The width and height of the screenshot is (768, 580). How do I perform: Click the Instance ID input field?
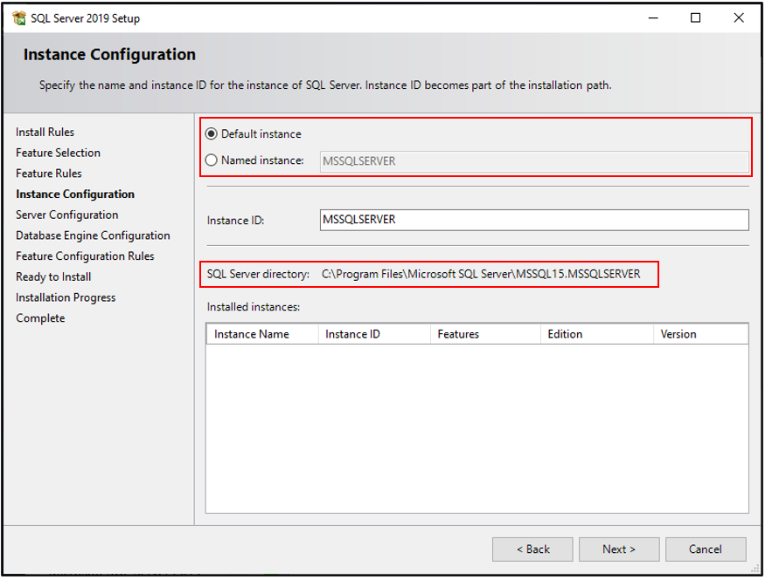534,220
